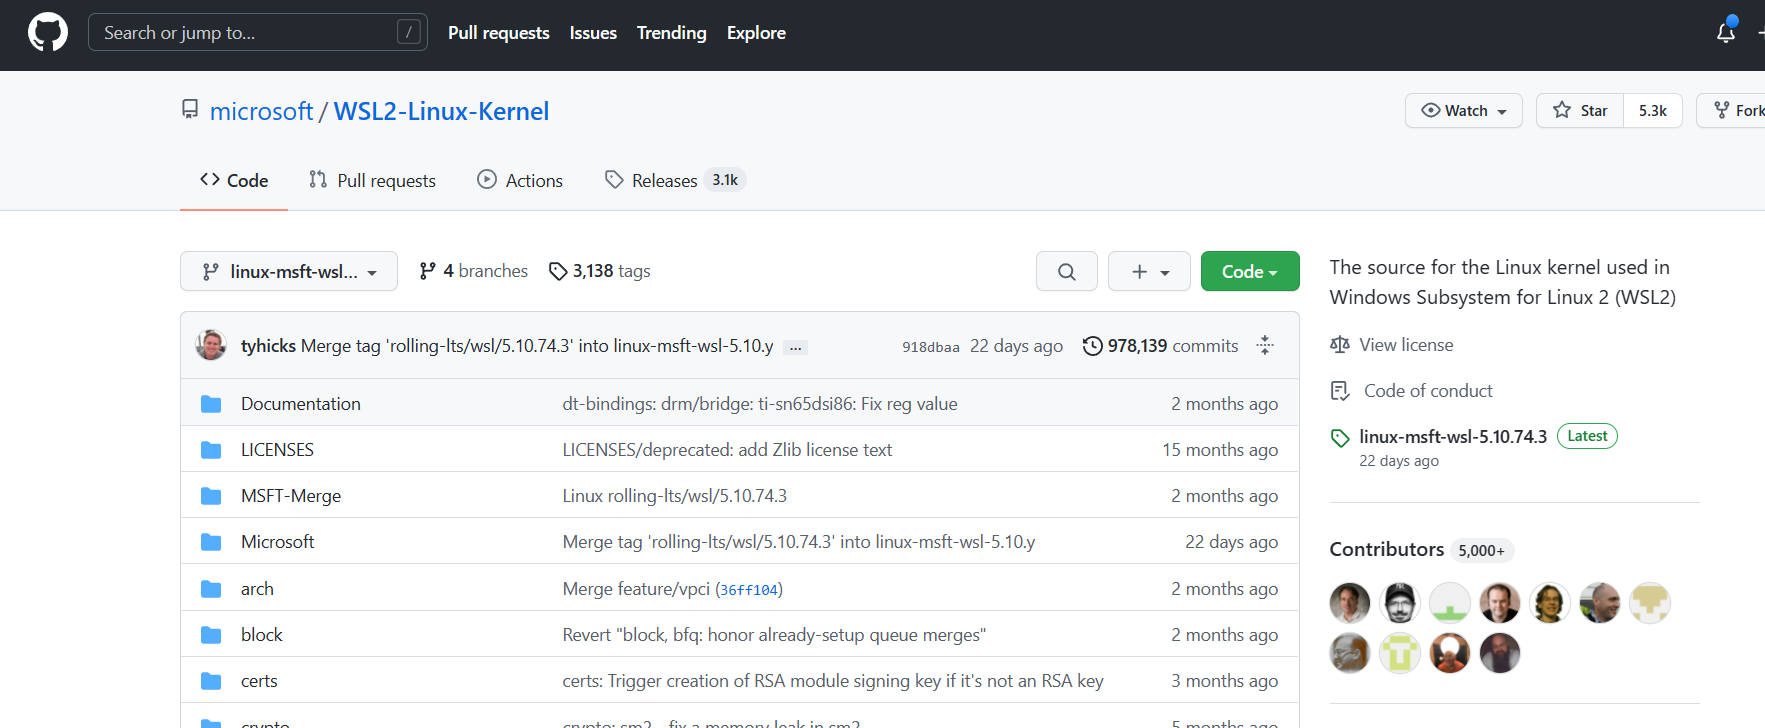Click the first contributor avatar
Image resolution: width=1765 pixels, height=728 pixels.
tap(1350, 603)
